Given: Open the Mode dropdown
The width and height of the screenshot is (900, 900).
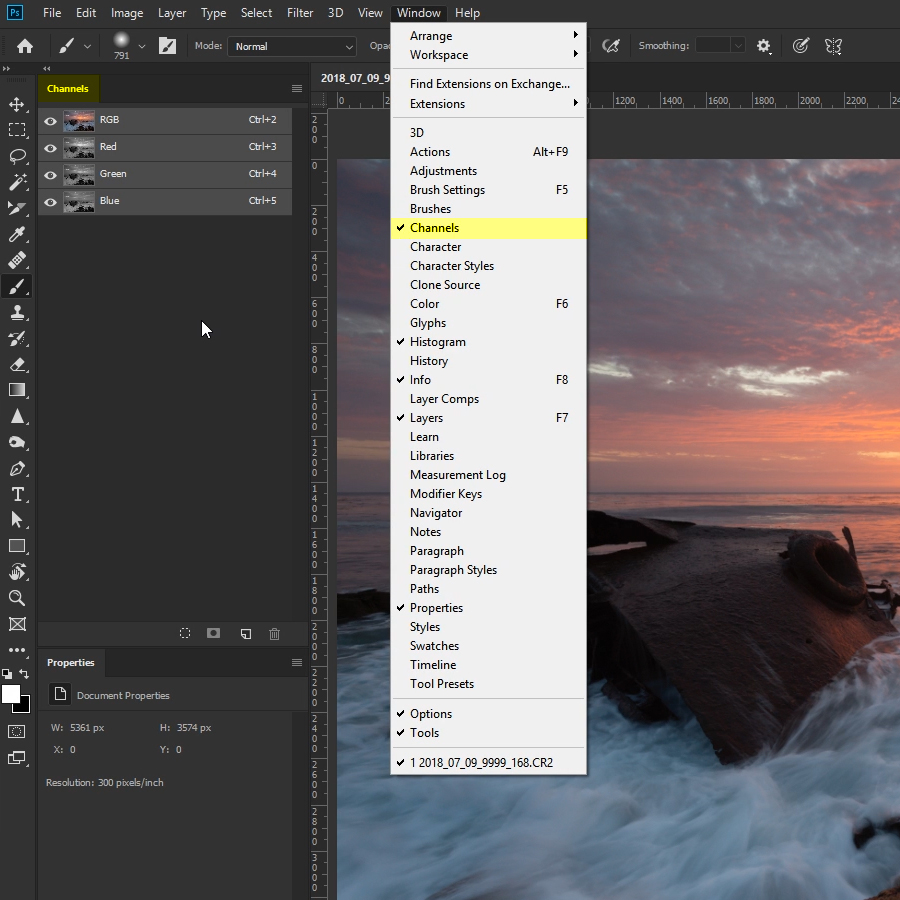Looking at the screenshot, I should coord(291,46).
